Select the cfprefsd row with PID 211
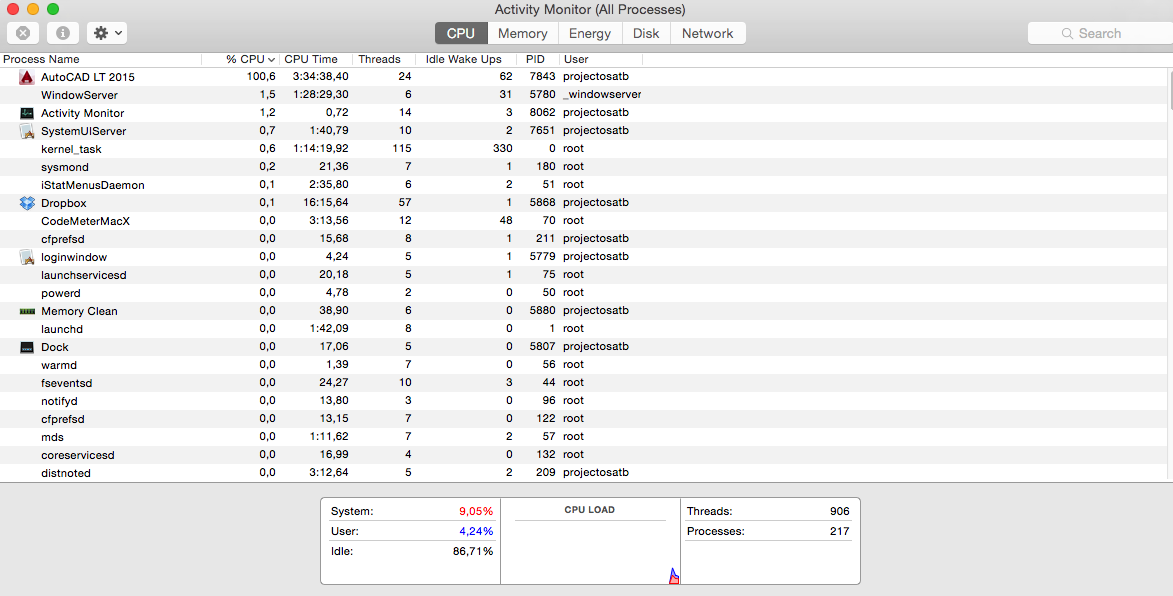The image size is (1173, 596). point(584,239)
